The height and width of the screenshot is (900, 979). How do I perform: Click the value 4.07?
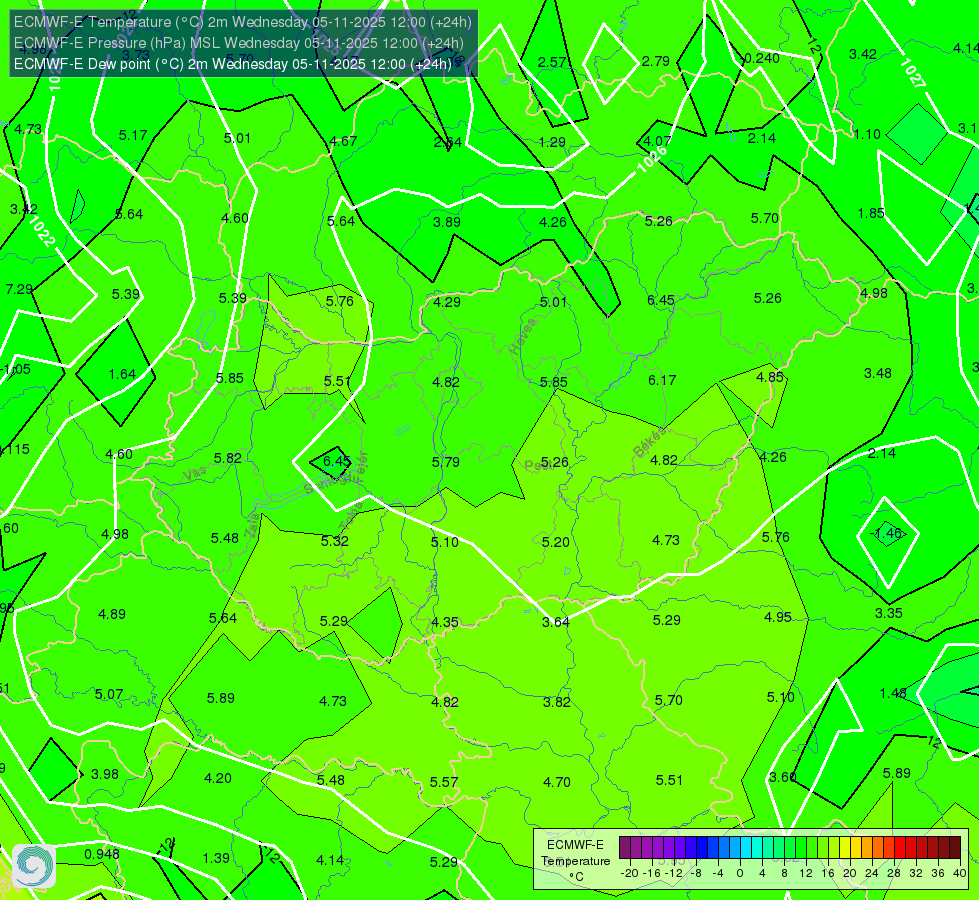(657, 141)
